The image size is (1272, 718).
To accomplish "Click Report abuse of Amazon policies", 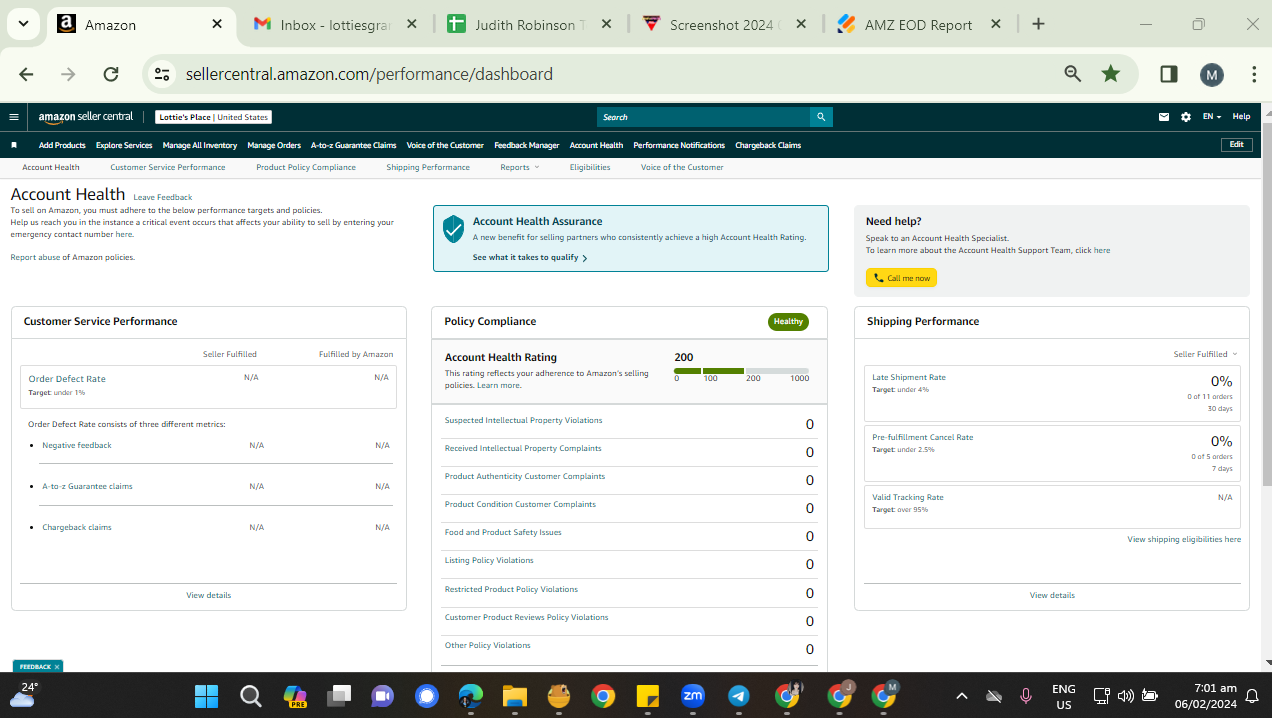I will click(x=72, y=257).
